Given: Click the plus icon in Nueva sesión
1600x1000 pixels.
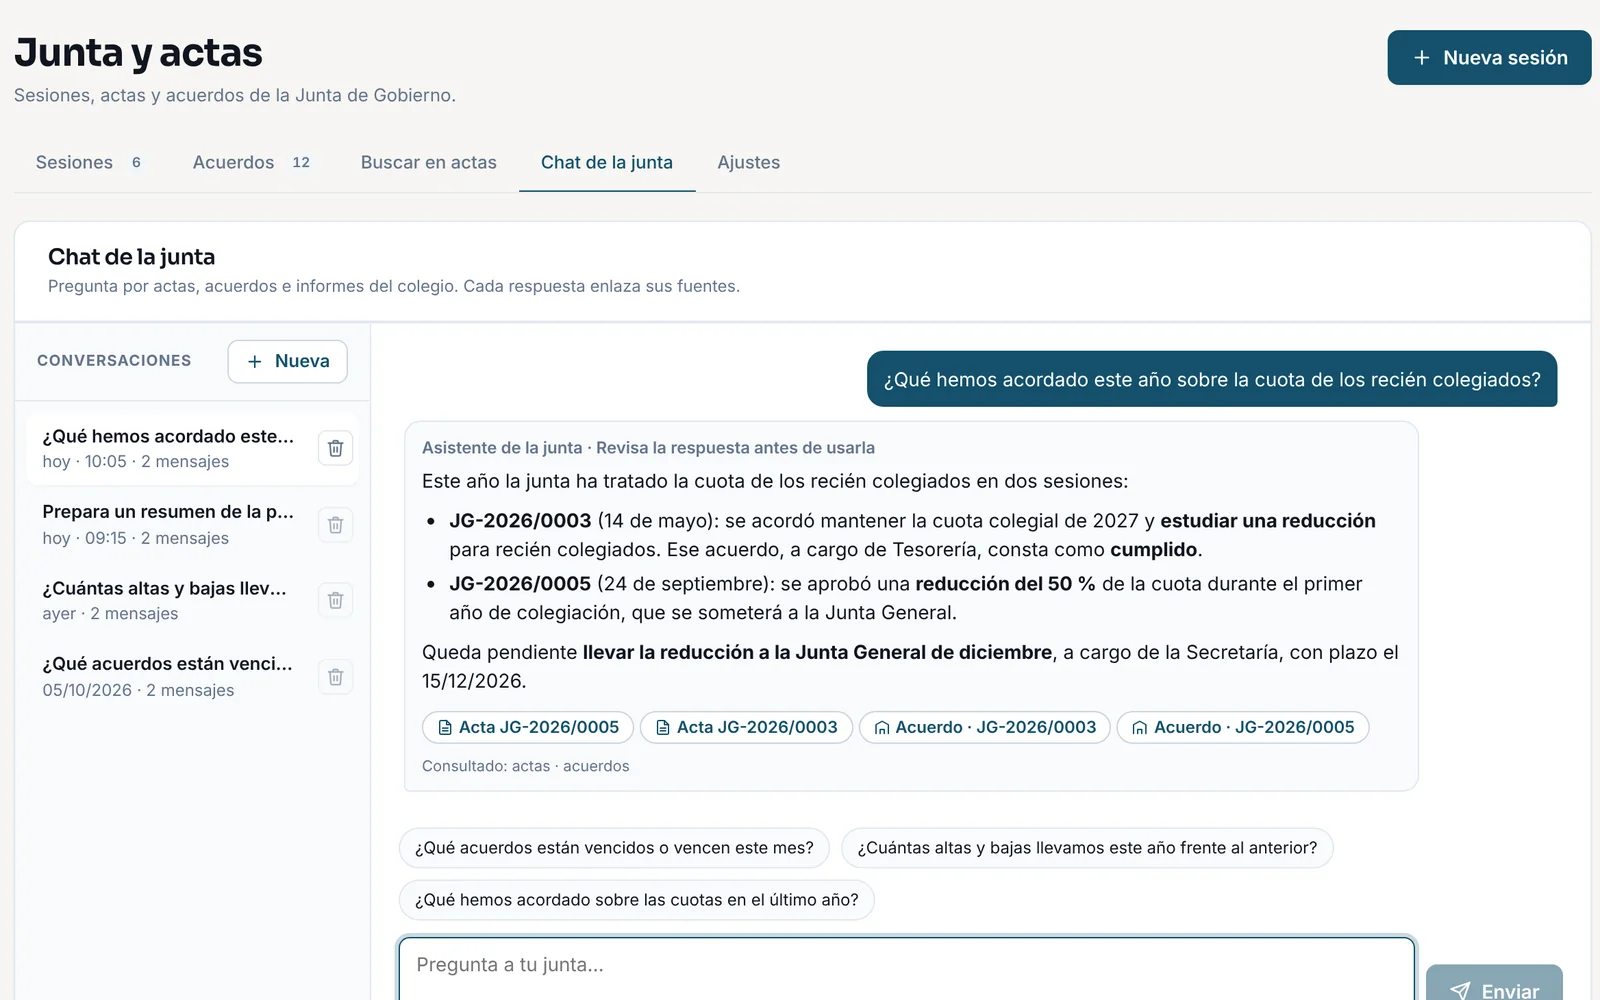Looking at the screenshot, I should coord(1421,58).
